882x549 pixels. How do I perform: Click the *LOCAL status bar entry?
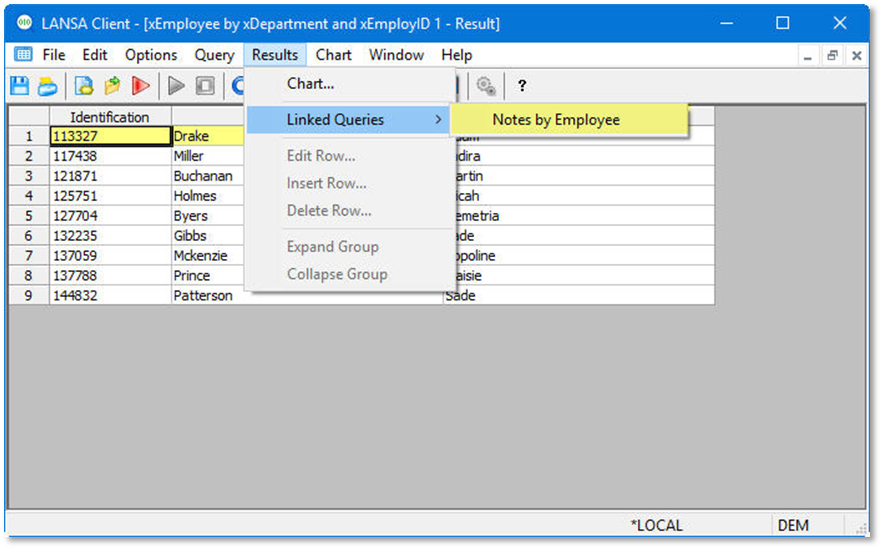(x=656, y=525)
